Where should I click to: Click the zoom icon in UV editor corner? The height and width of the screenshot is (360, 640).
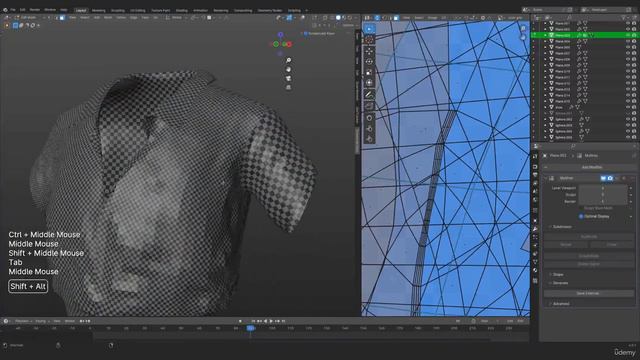pyautogui.click(x=523, y=29)
